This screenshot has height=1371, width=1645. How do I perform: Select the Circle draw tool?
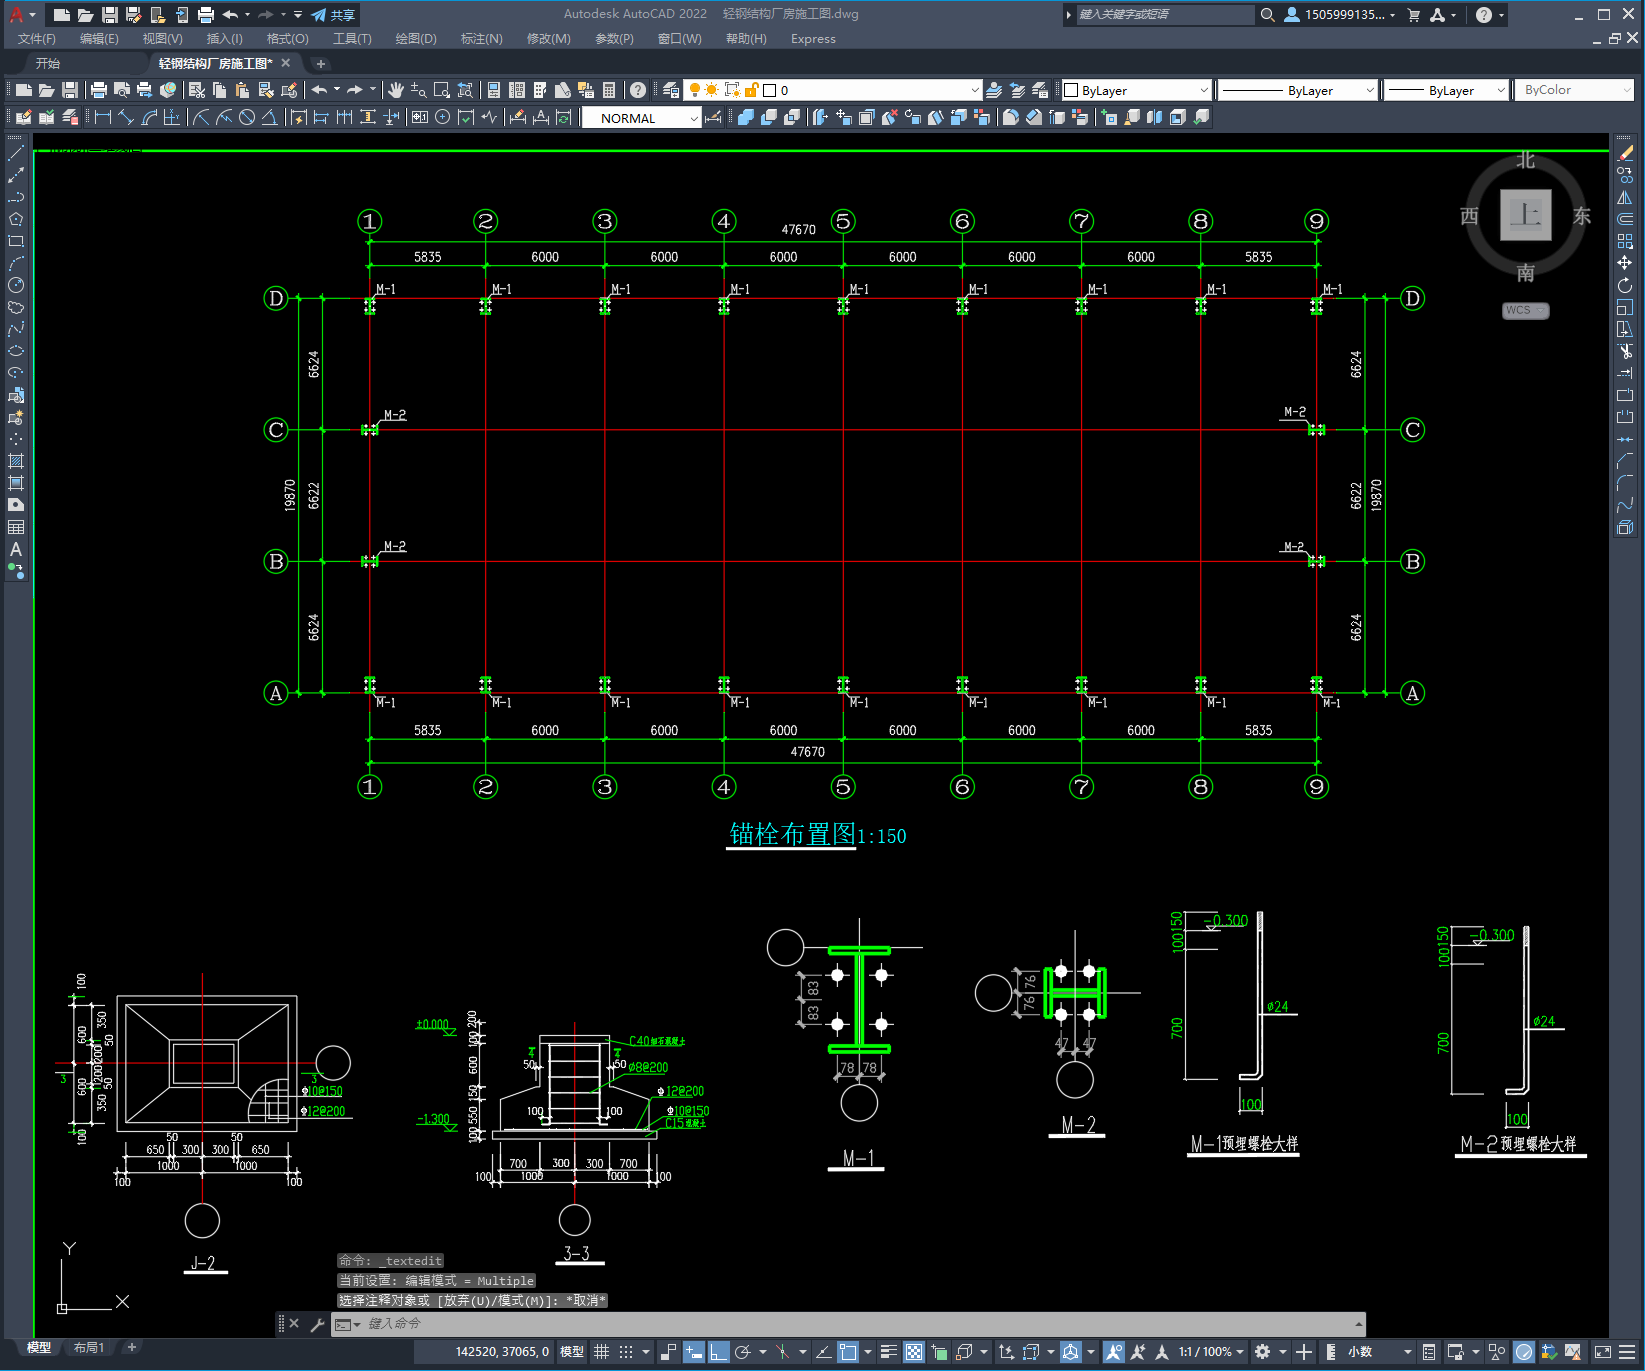click(16, 285)
